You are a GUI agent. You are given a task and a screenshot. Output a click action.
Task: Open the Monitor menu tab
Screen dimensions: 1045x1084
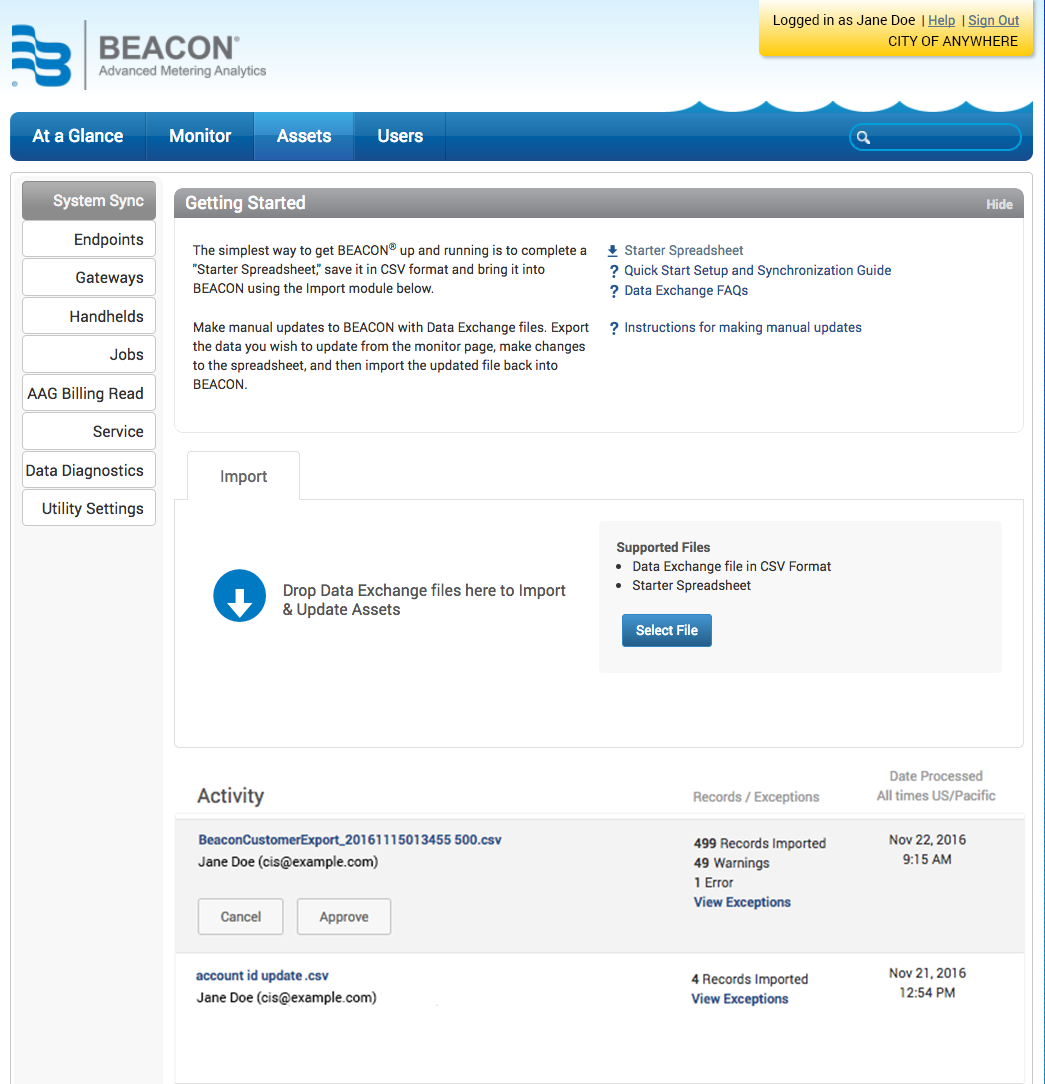[x=200, y=136]
